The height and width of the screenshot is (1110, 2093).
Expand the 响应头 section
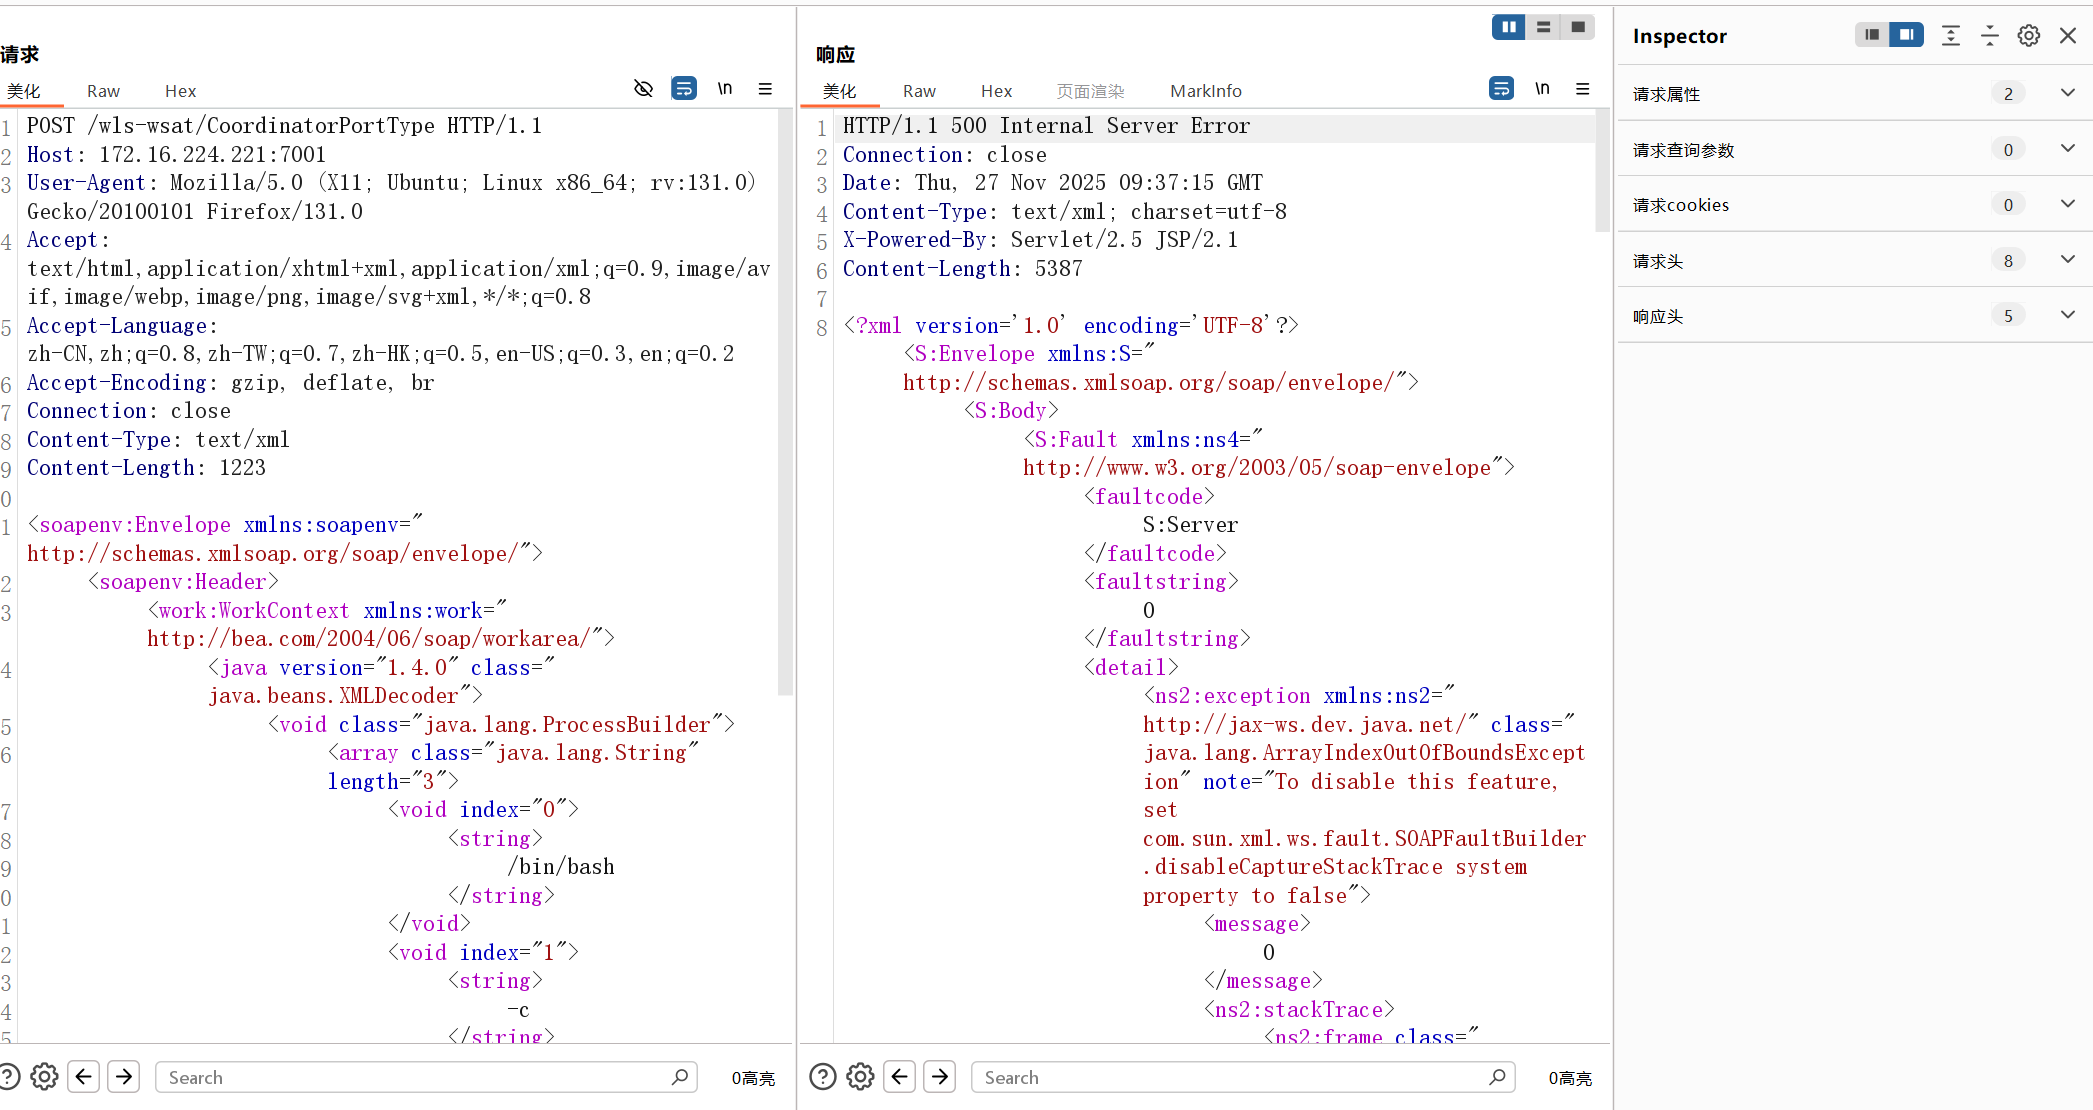click(2067, 315)
